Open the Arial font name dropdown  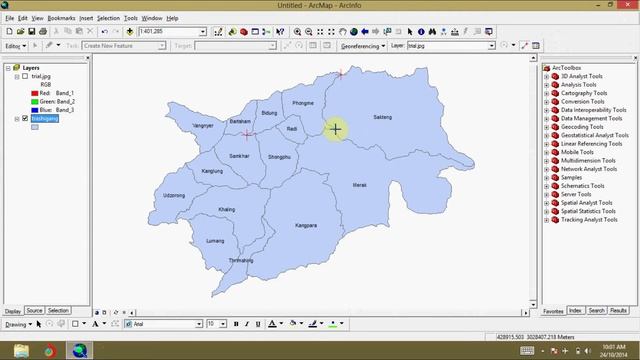199,324
